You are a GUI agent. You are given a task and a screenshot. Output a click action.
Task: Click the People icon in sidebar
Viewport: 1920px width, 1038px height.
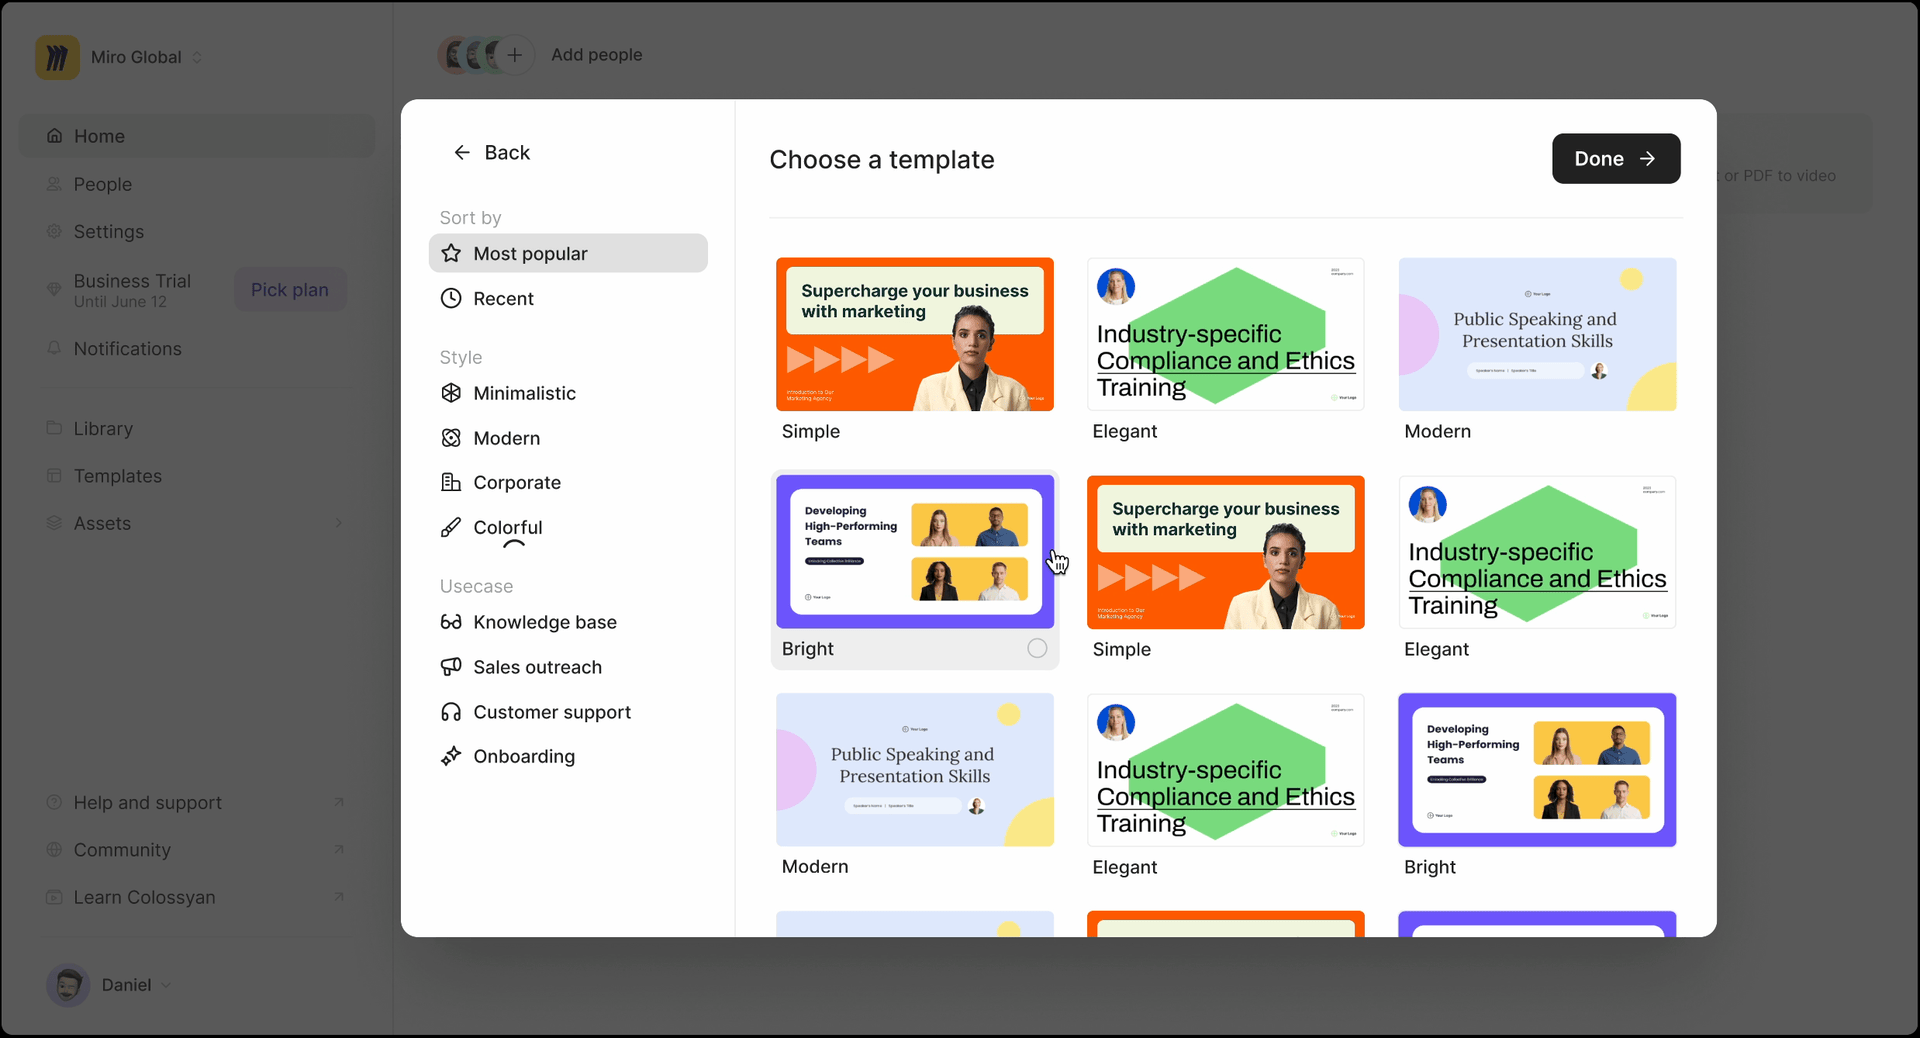54,184
